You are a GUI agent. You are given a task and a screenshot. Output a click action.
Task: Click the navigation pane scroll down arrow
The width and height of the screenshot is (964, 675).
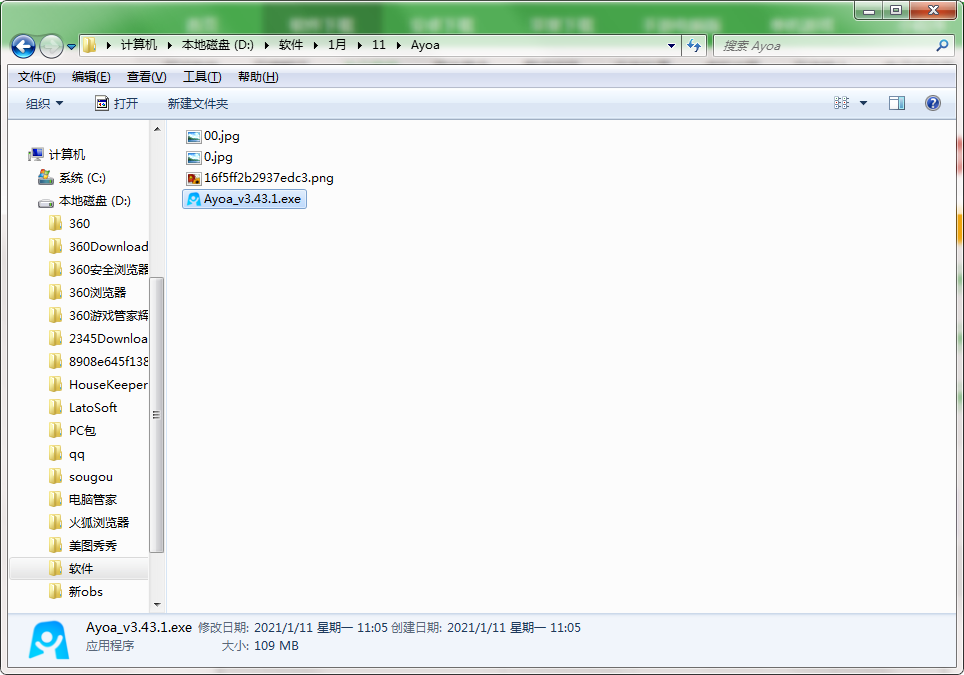pyautogui.click(x=157, y=604)
